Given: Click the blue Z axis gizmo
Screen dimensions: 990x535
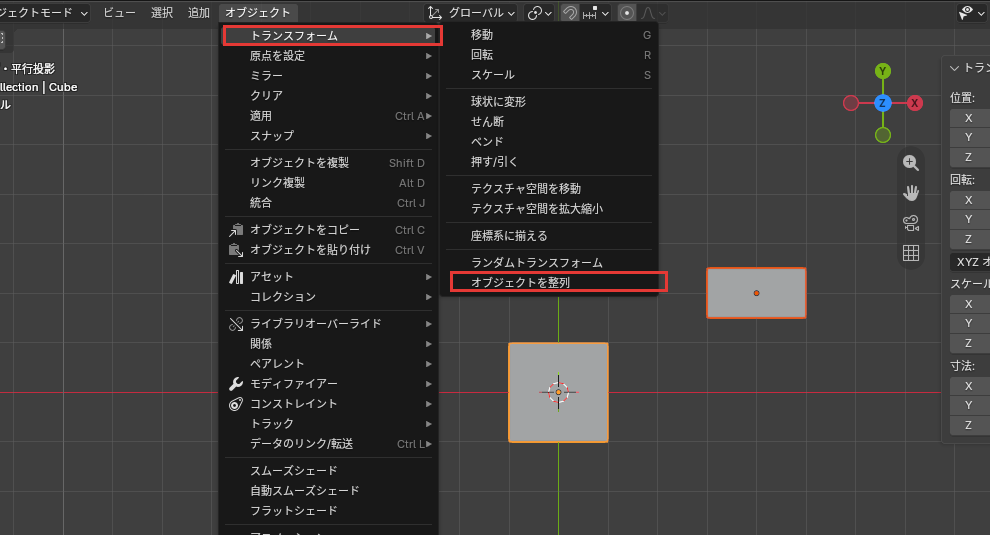Looking at the screenshot, I should [883, 103].
